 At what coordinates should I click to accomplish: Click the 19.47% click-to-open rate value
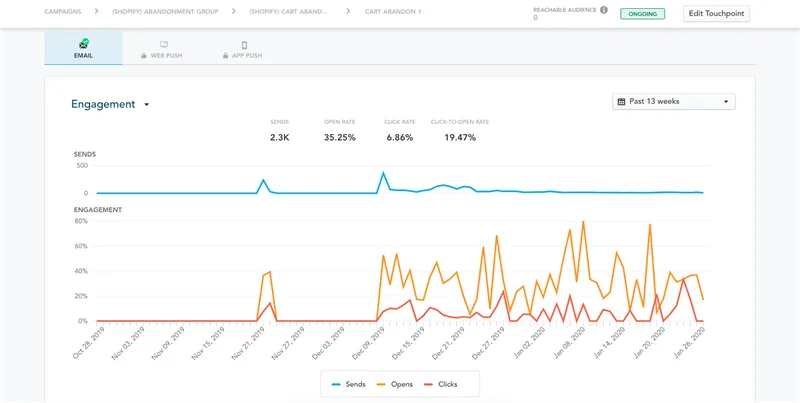click(x=460, y=137)
